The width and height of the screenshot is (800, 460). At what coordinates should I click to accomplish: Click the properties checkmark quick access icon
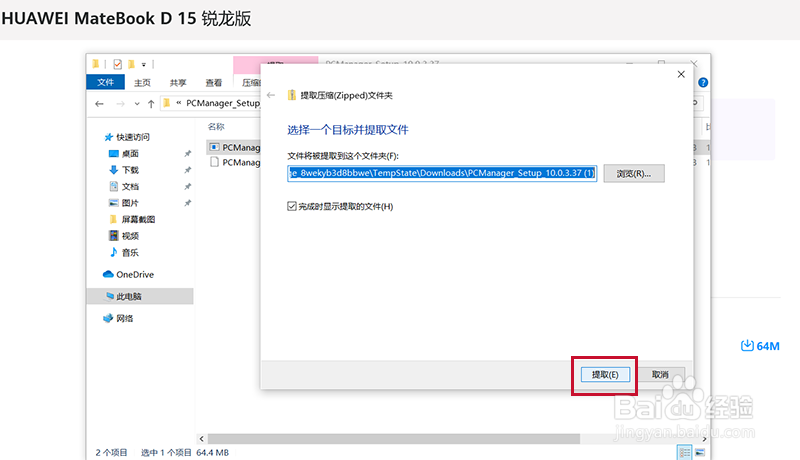117,64
